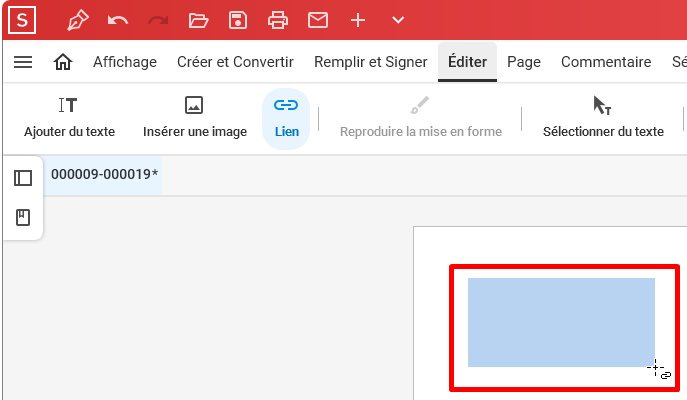
Task: Go to the Home screen icon
Action: [63, 62]
